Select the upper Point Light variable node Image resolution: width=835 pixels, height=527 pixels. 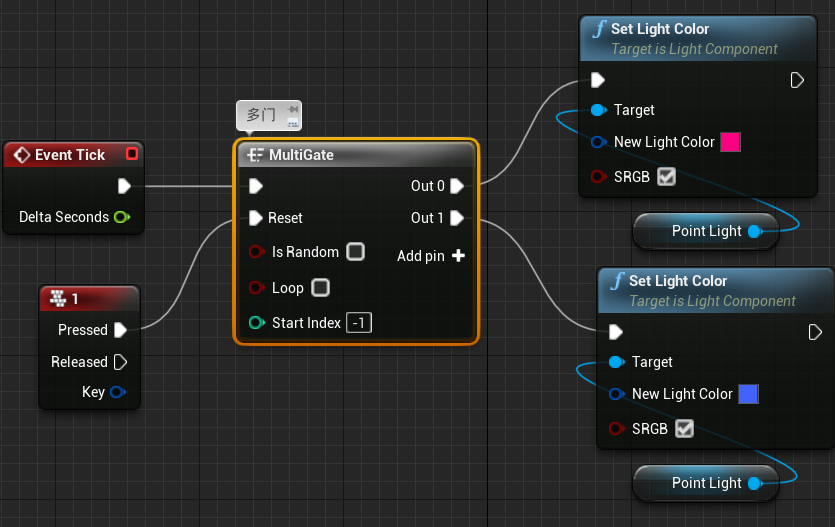pos(706,232)
